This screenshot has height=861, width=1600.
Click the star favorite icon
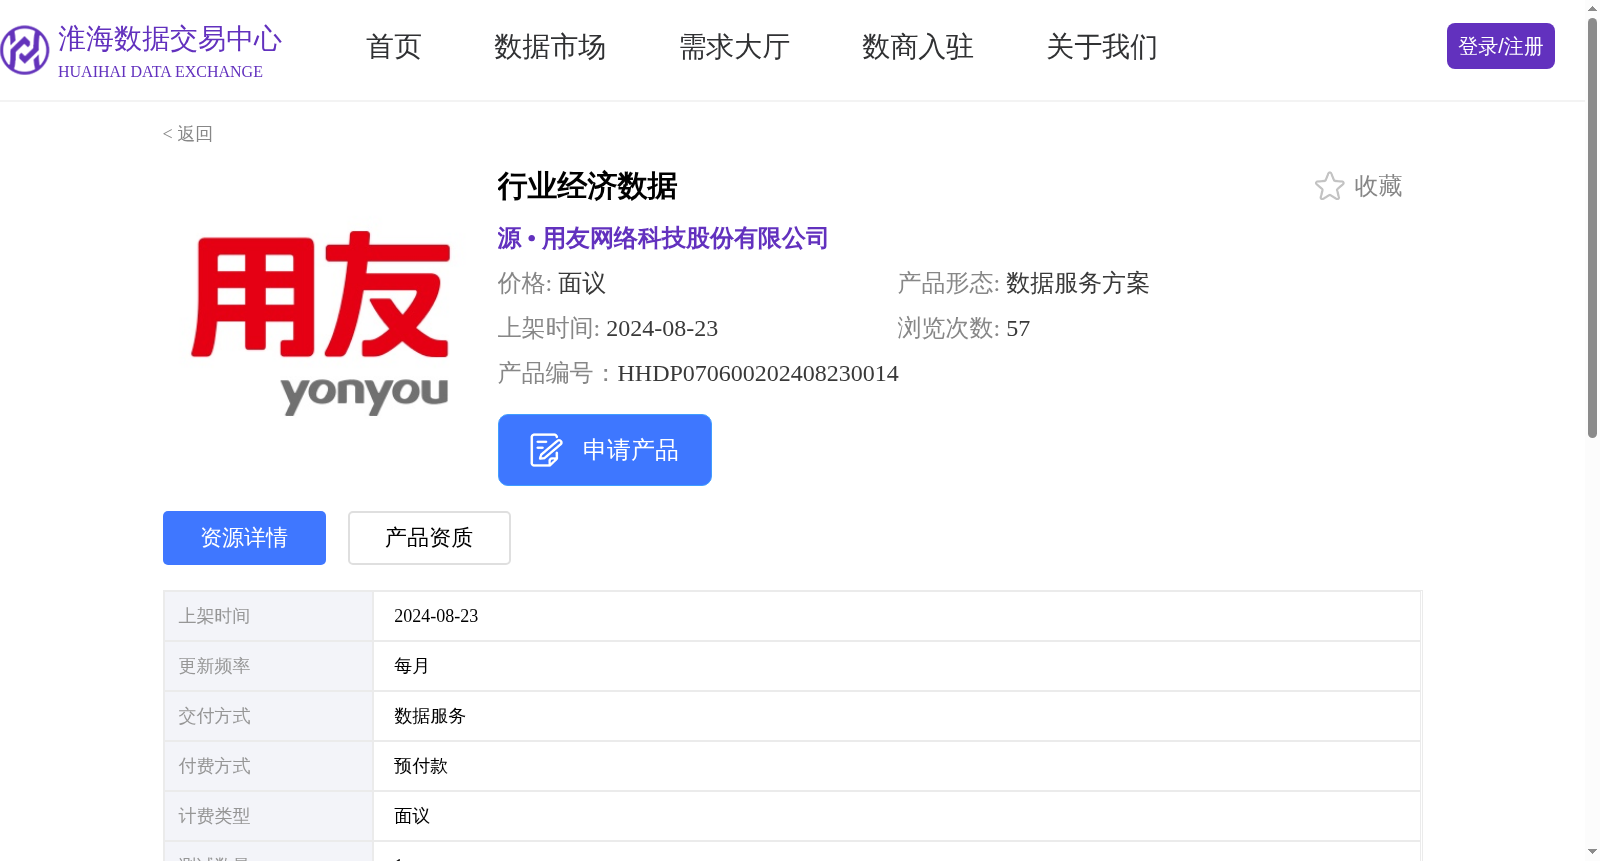[x=1329, y=186]
